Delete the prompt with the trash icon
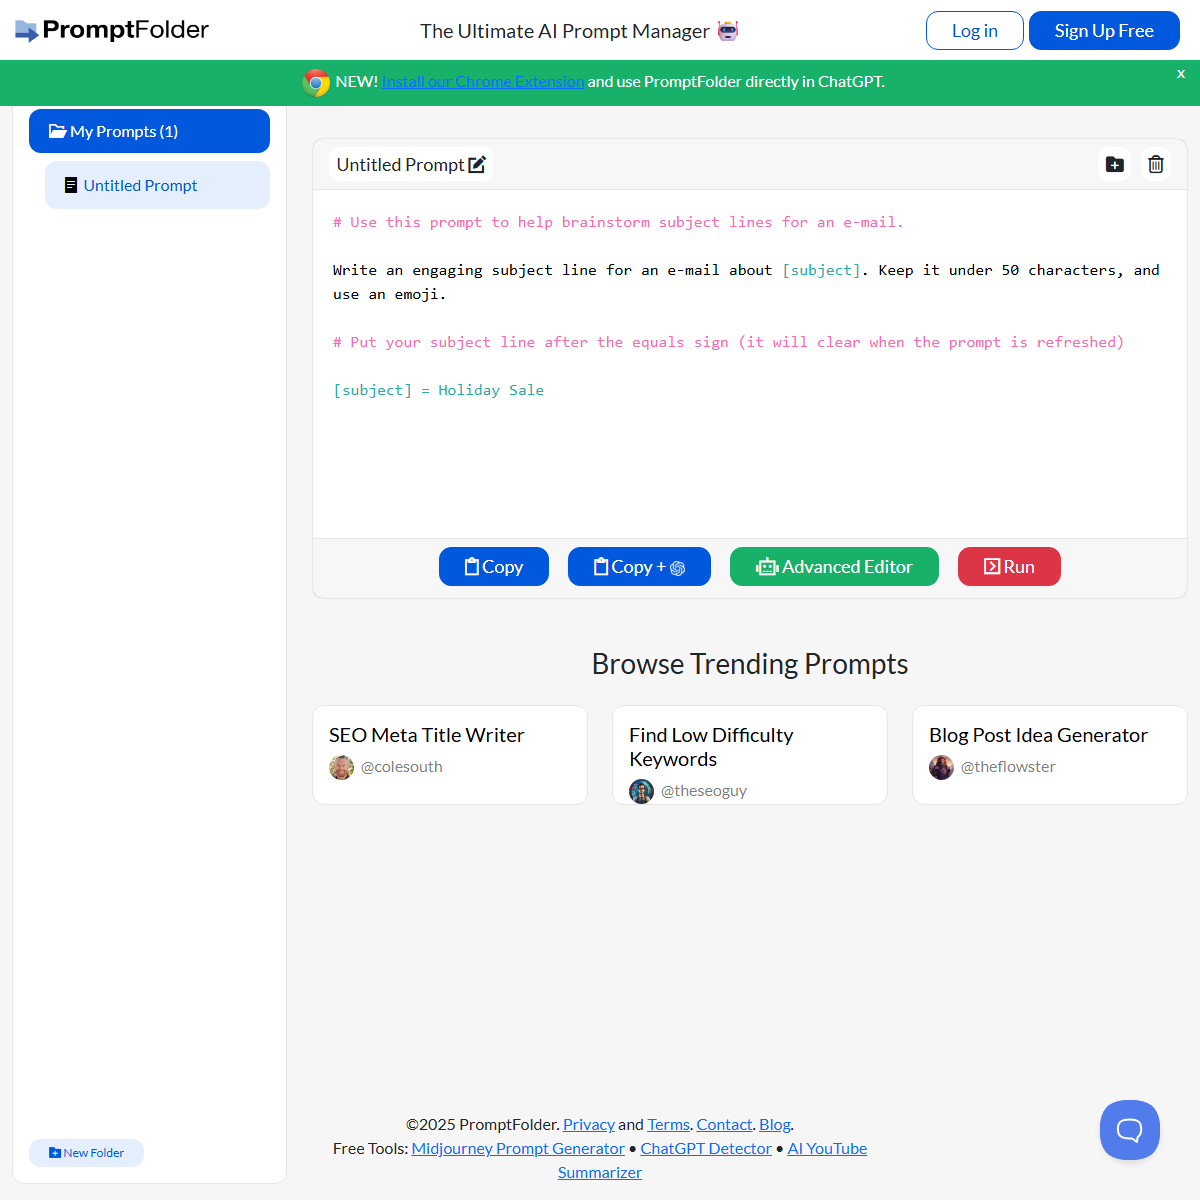Viewport: 1200px width, 1200px height. pyautogui.click(x=1156, y=164)
